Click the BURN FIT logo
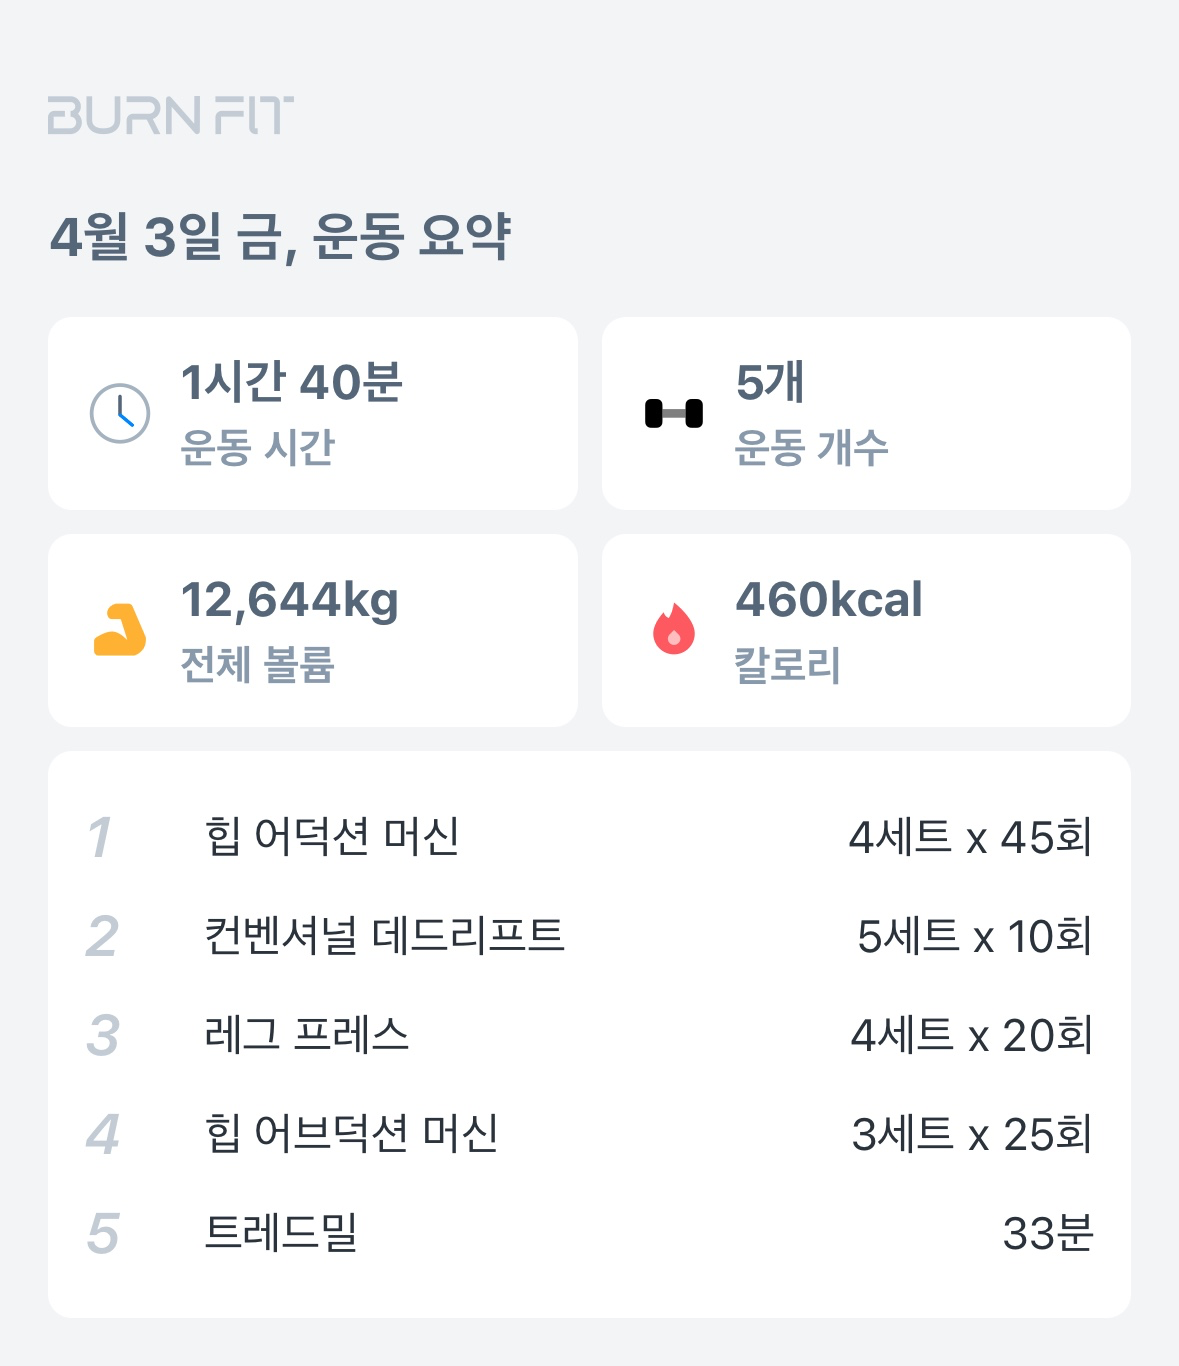The image size is (1179, 1366). pos(170,116)
